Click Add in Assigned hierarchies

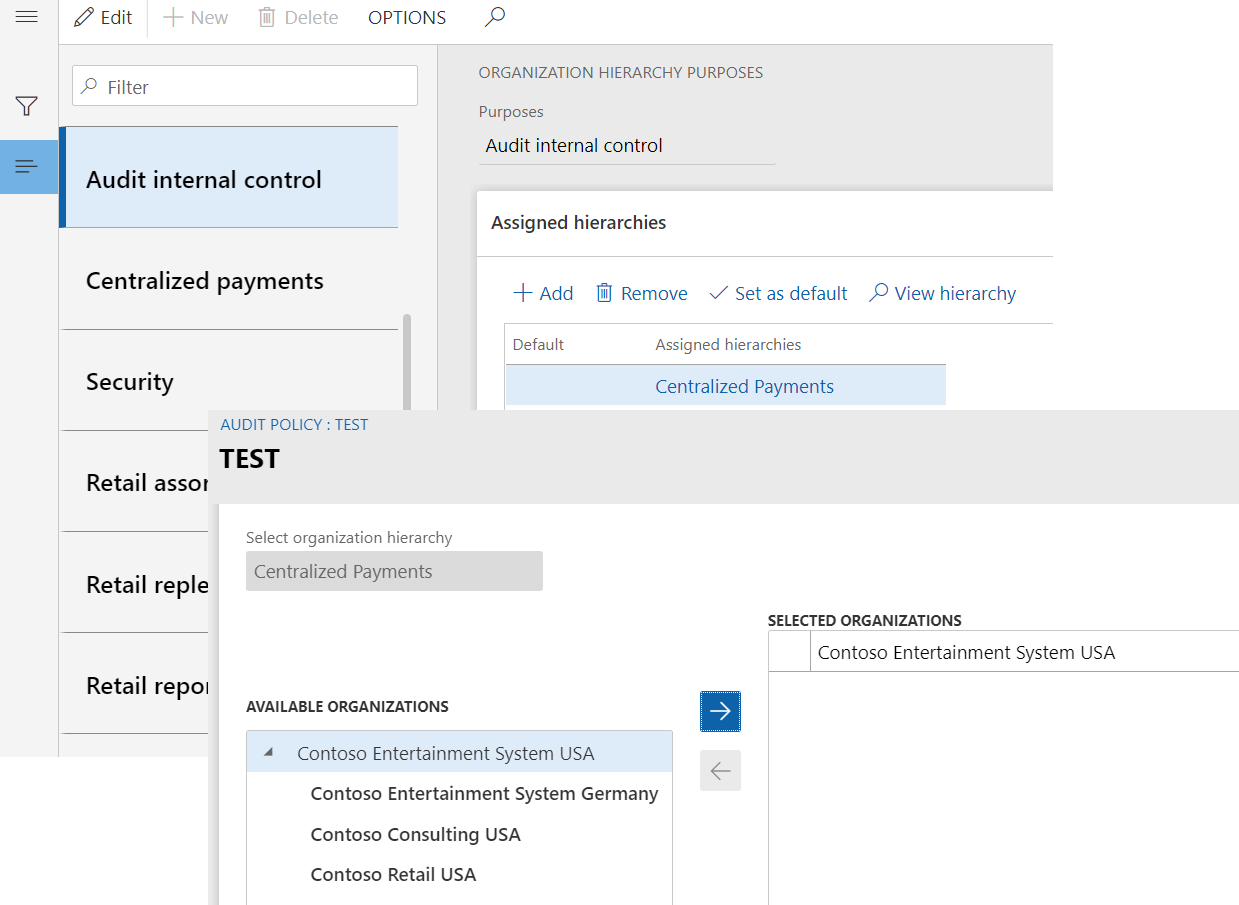[543, 293]
